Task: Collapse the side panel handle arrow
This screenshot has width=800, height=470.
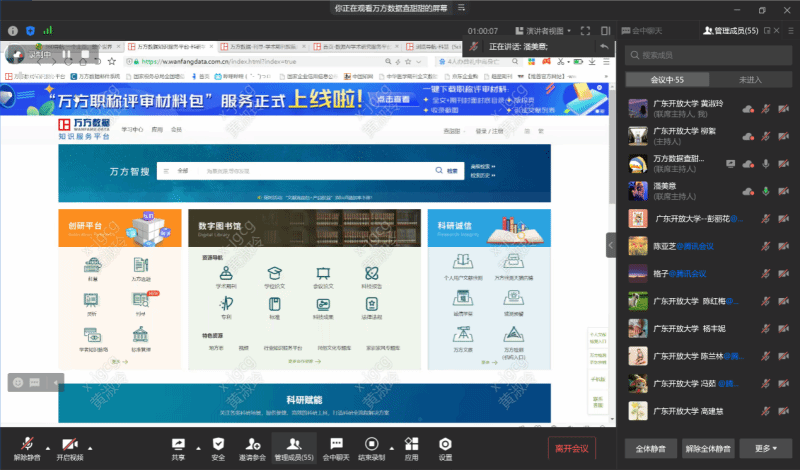Action: (611, 245)
